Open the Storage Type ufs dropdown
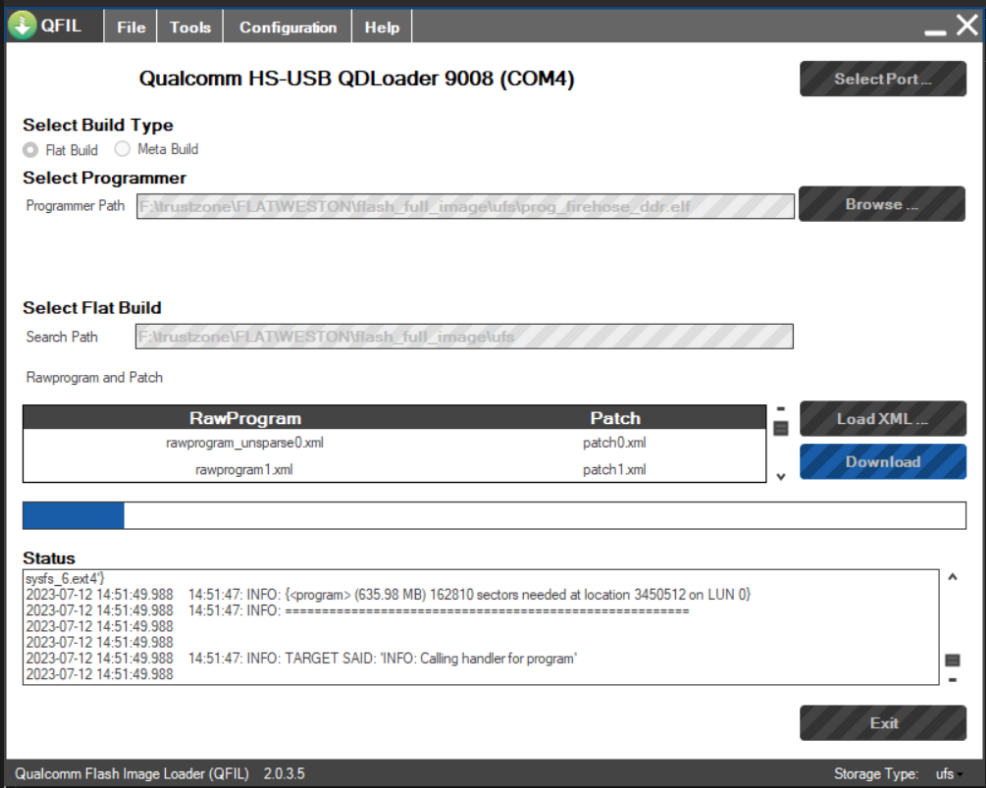 pyautogui.click(x=950, y=774)
